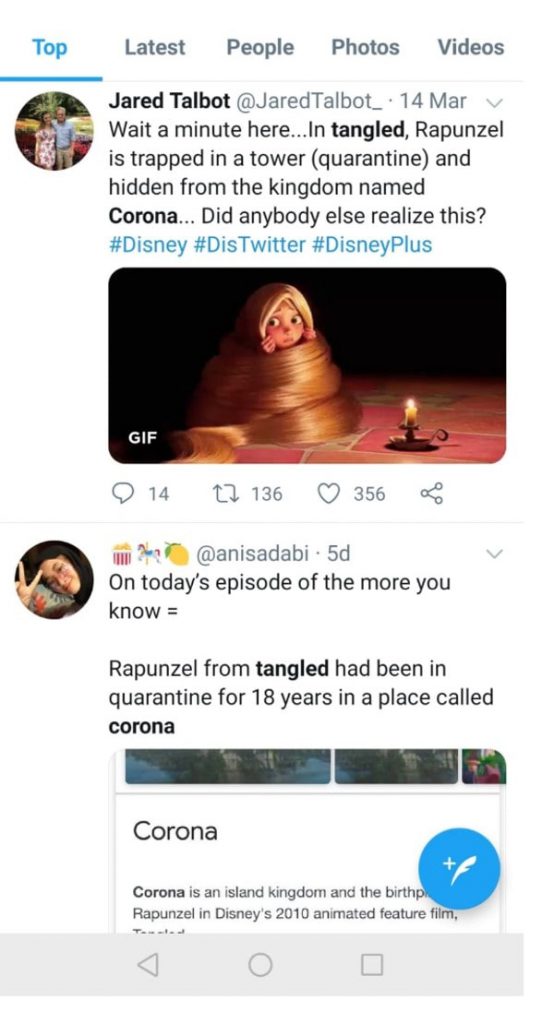Tap the reply icon under Jared's tweet
This screenshot has height=1024, width=542.
[122, 494]
